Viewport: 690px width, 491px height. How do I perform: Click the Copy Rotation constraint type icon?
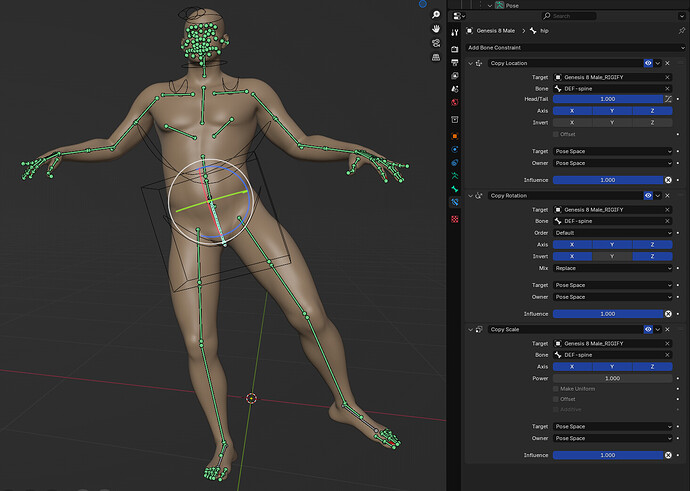point(479,196)
